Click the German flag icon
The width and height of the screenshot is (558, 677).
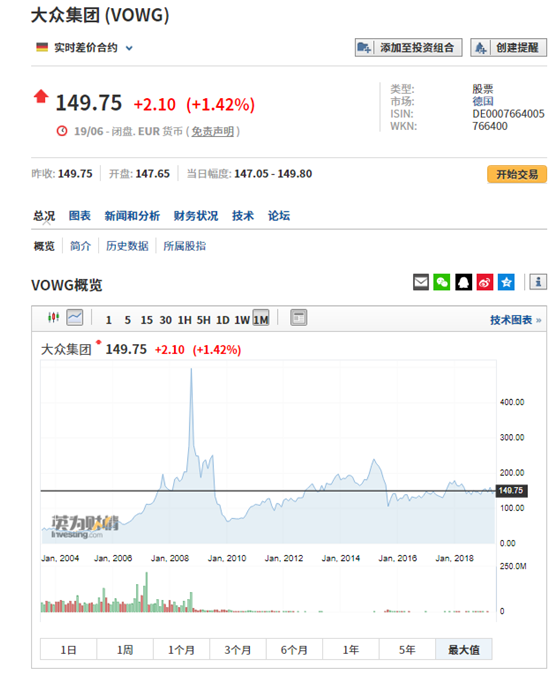pos(42,47)
